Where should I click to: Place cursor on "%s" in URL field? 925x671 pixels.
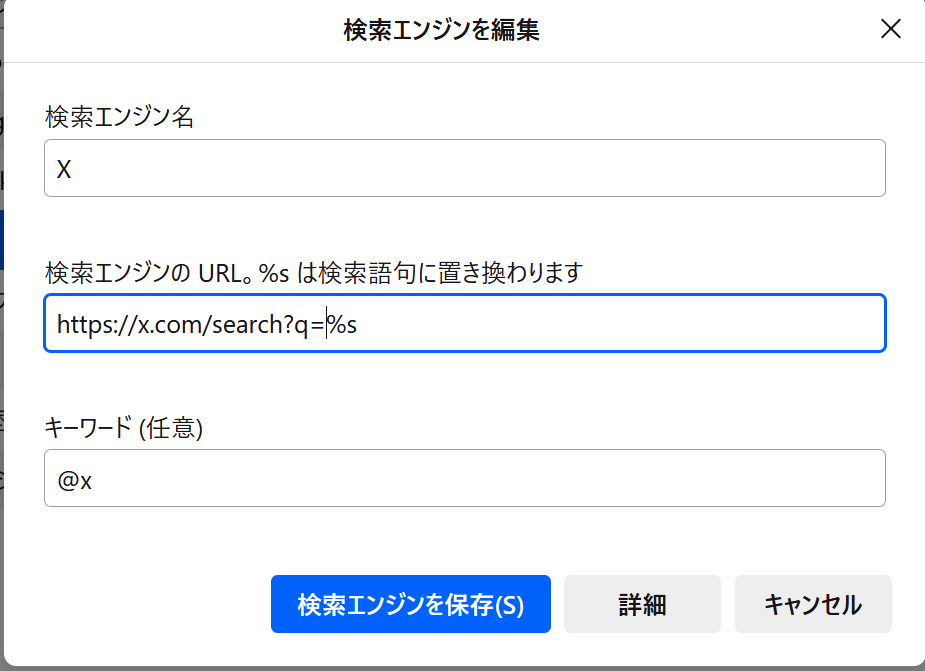tap(343, 325)
